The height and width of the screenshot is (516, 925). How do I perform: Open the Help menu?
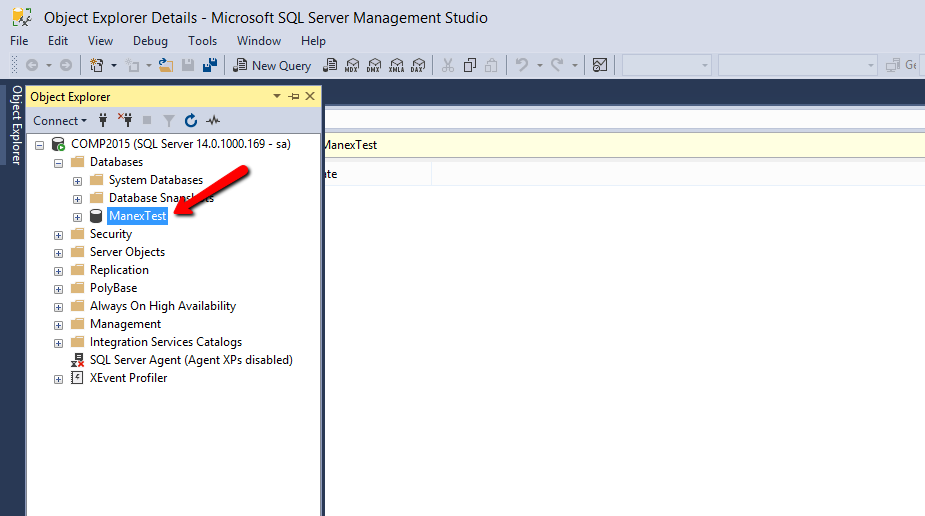tap(313, 41)
